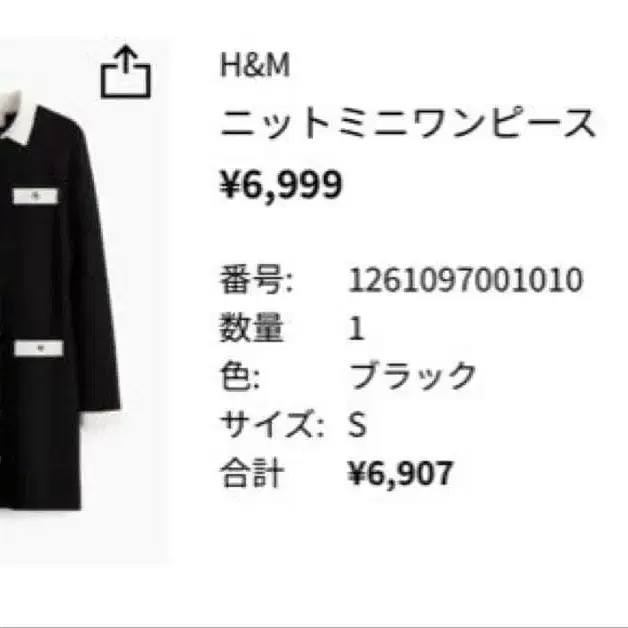Tap the lower white pocket flap on dress
Viewport: 628px width, 628px height.
pyautogui.click(x=39, y=348)
